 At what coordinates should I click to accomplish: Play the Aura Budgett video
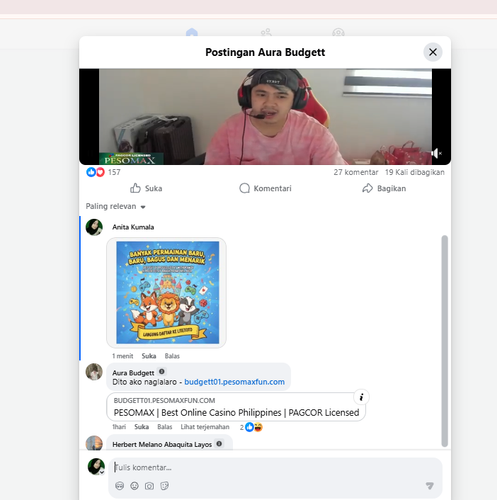coord(265,117)
